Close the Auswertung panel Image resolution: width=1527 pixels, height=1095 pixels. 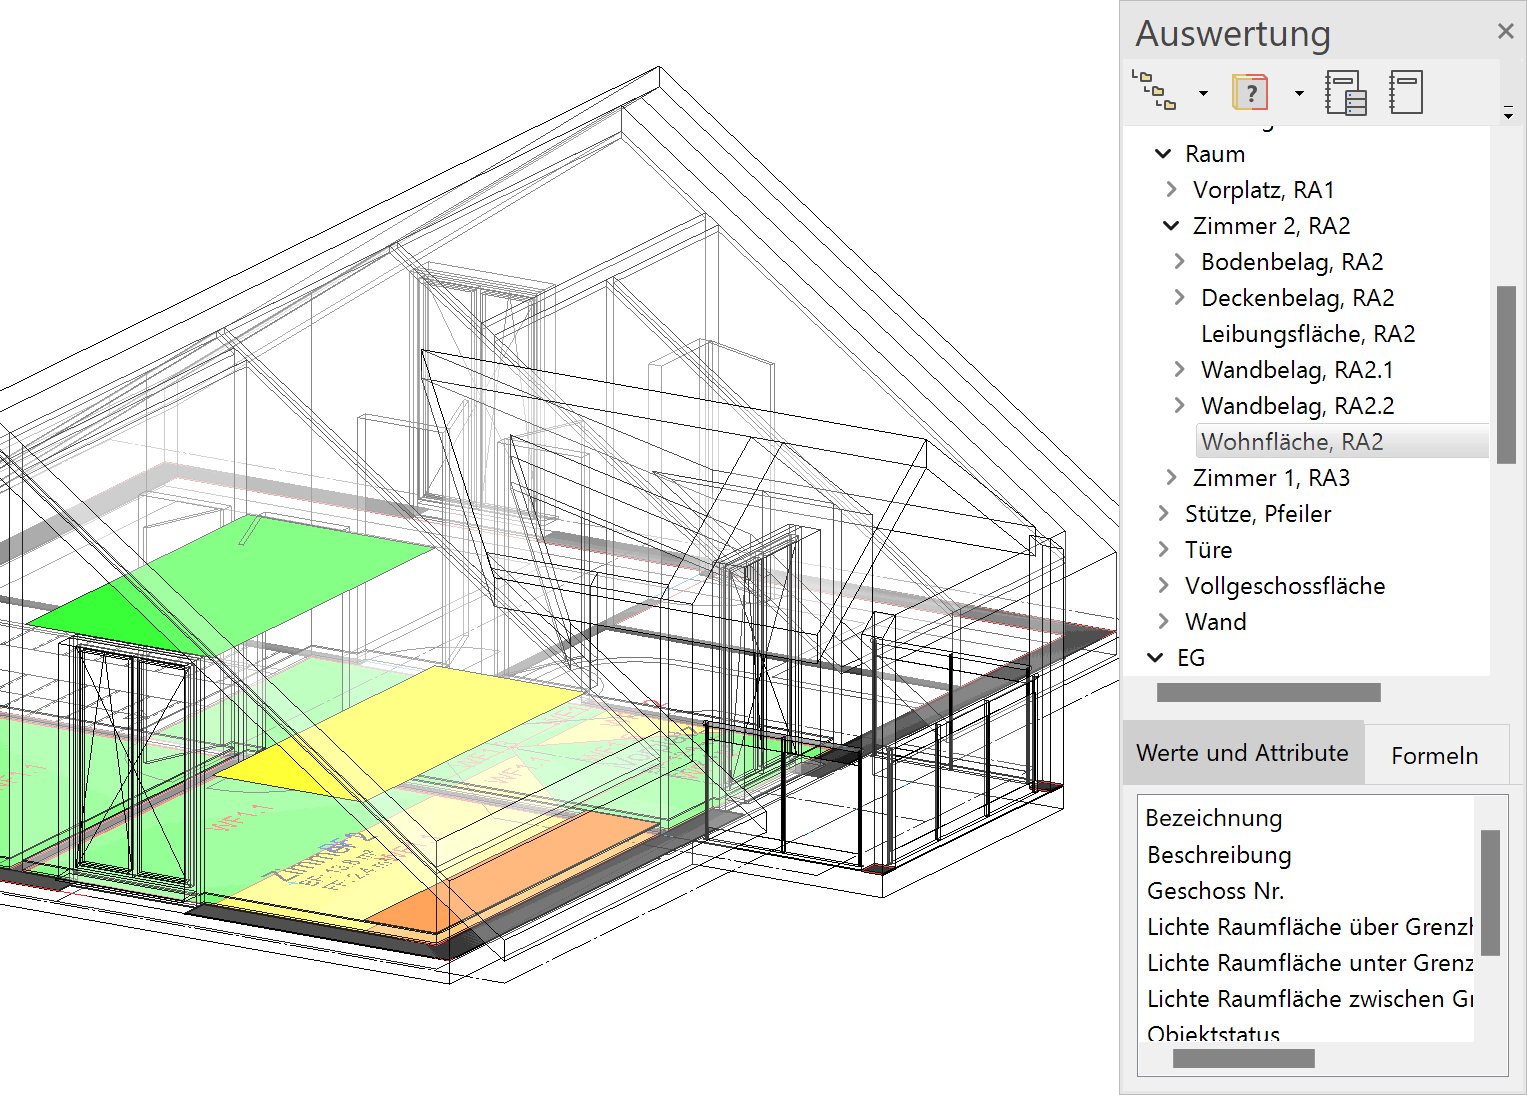(1505, 31)
